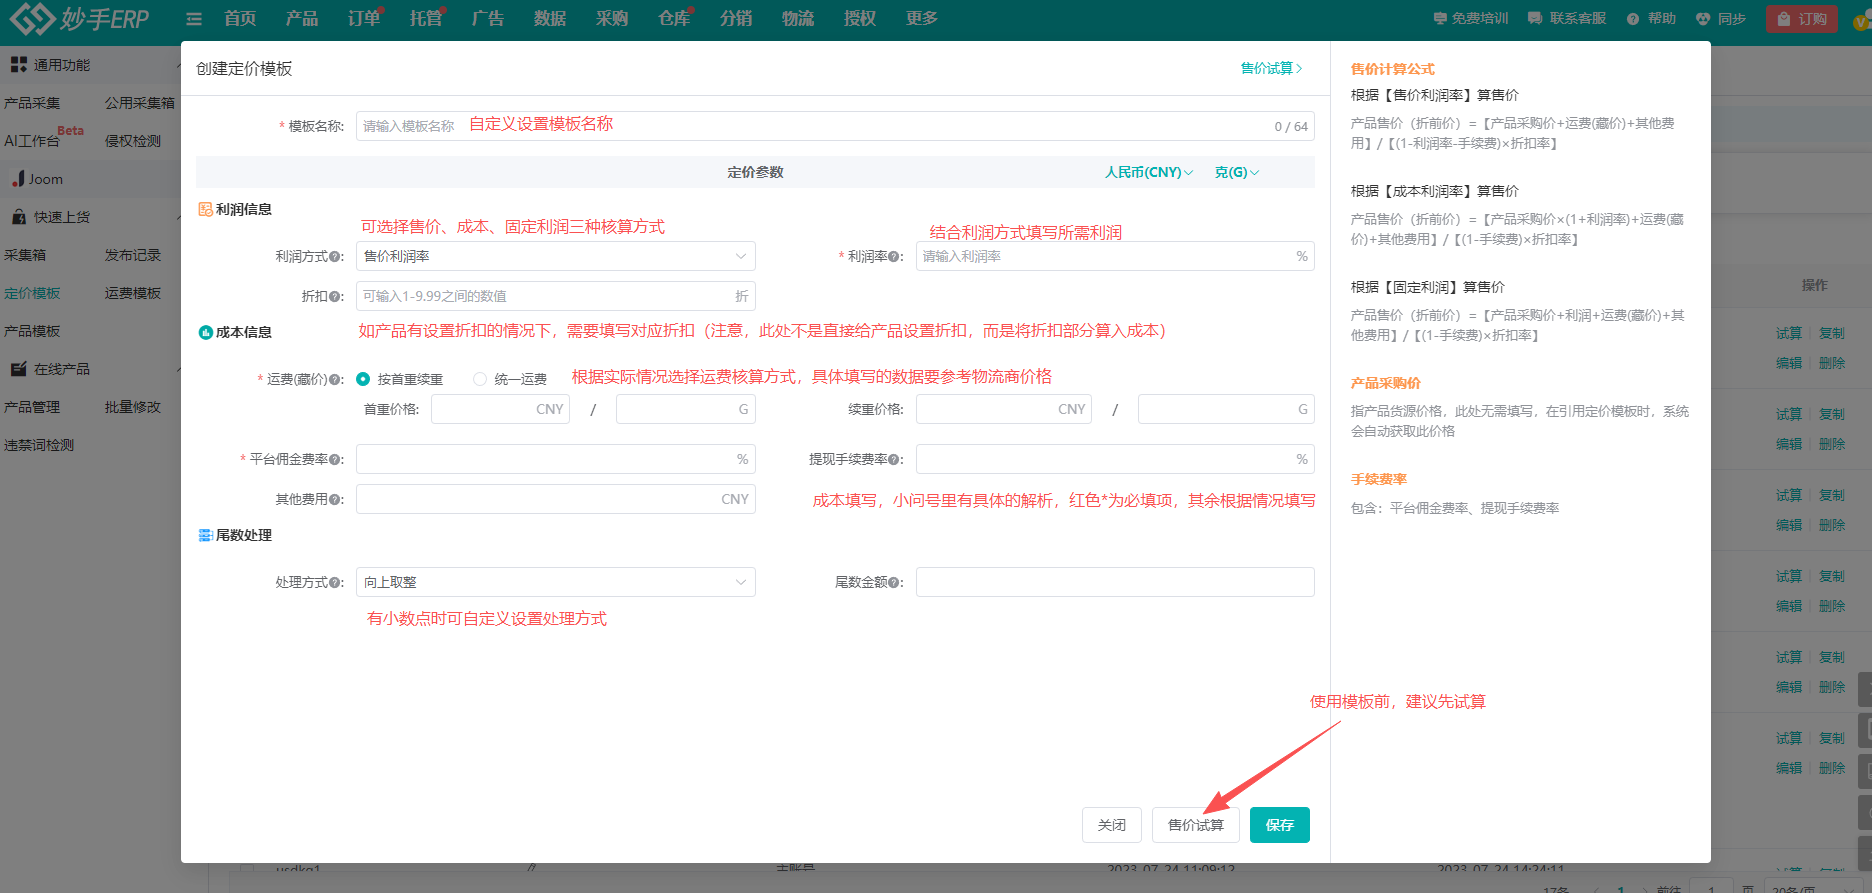Click the question mark icon beside 折扣

335,297
